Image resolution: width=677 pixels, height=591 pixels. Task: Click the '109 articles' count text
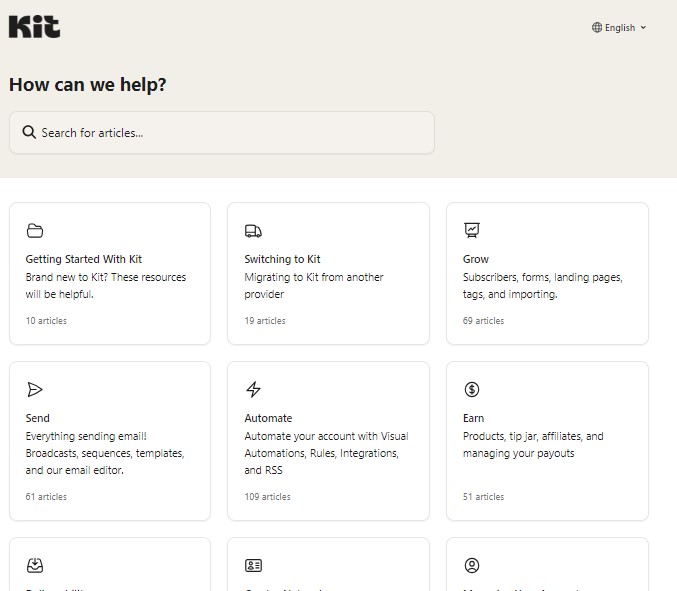(x=268, y=496)
